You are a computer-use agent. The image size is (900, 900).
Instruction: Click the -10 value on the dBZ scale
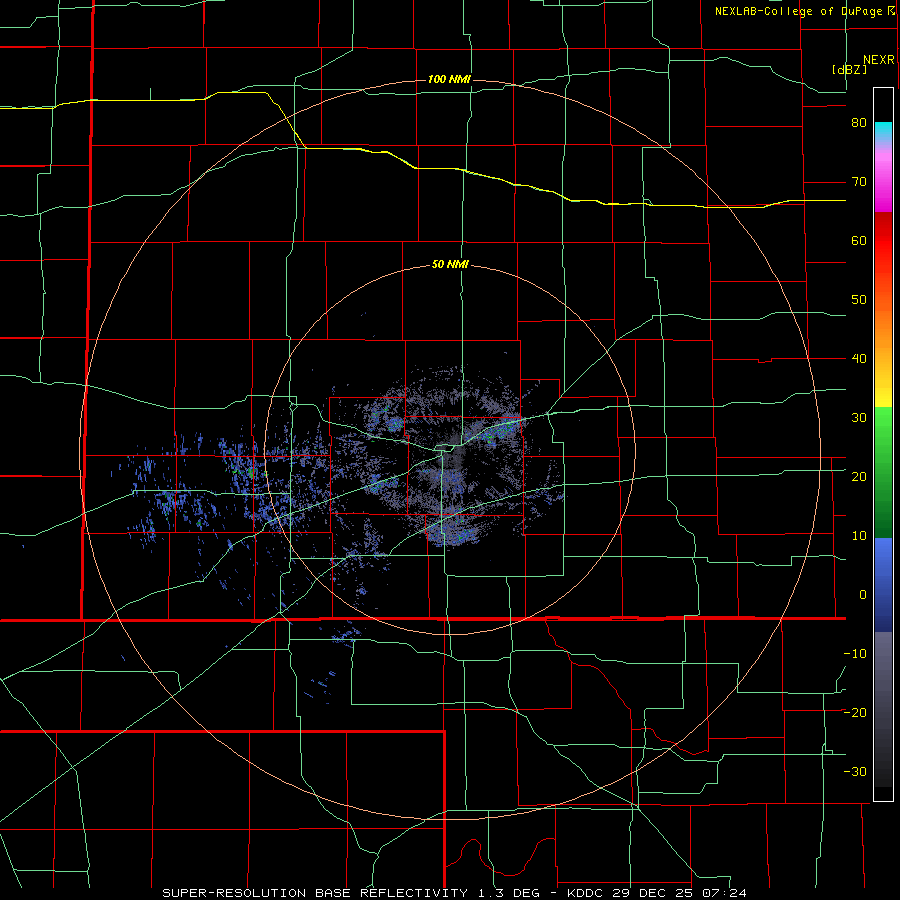855,654
